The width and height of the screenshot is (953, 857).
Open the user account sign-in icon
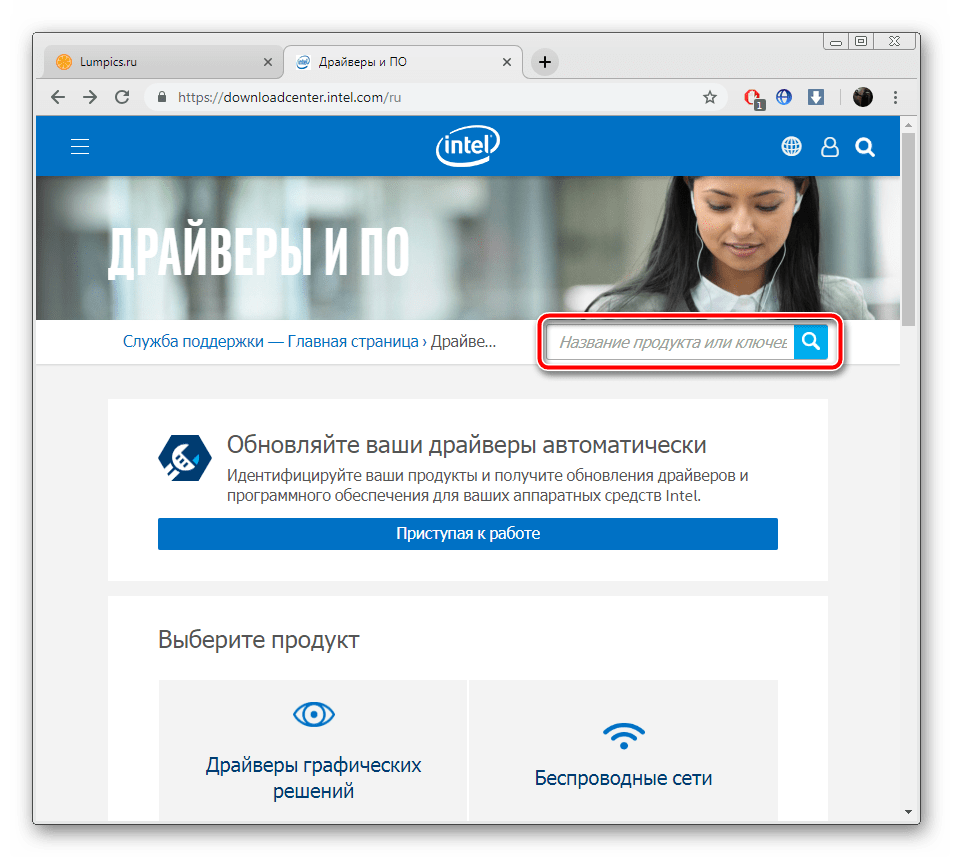829,147
